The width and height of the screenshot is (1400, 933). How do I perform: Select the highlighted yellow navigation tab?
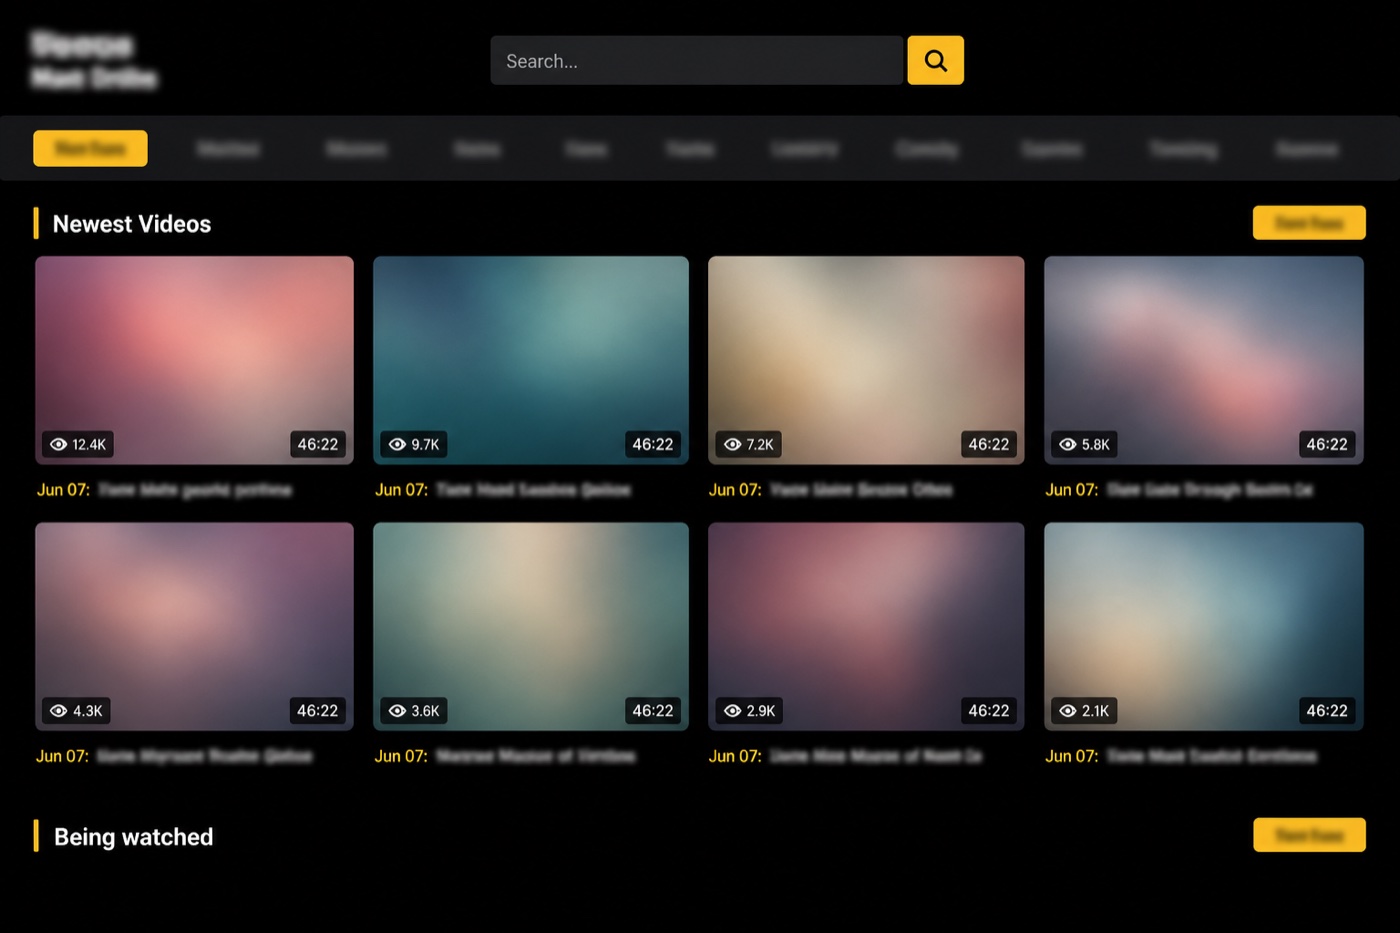90,148
